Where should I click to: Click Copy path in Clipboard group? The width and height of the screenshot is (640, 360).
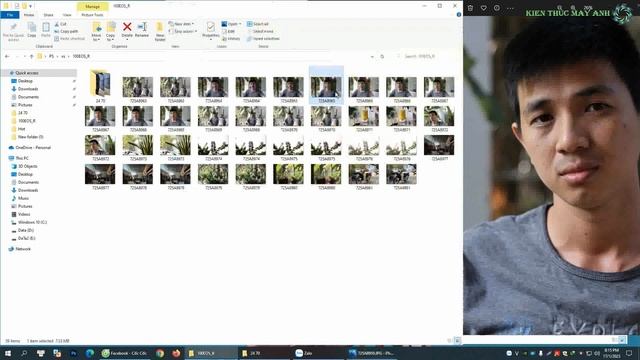66,31
